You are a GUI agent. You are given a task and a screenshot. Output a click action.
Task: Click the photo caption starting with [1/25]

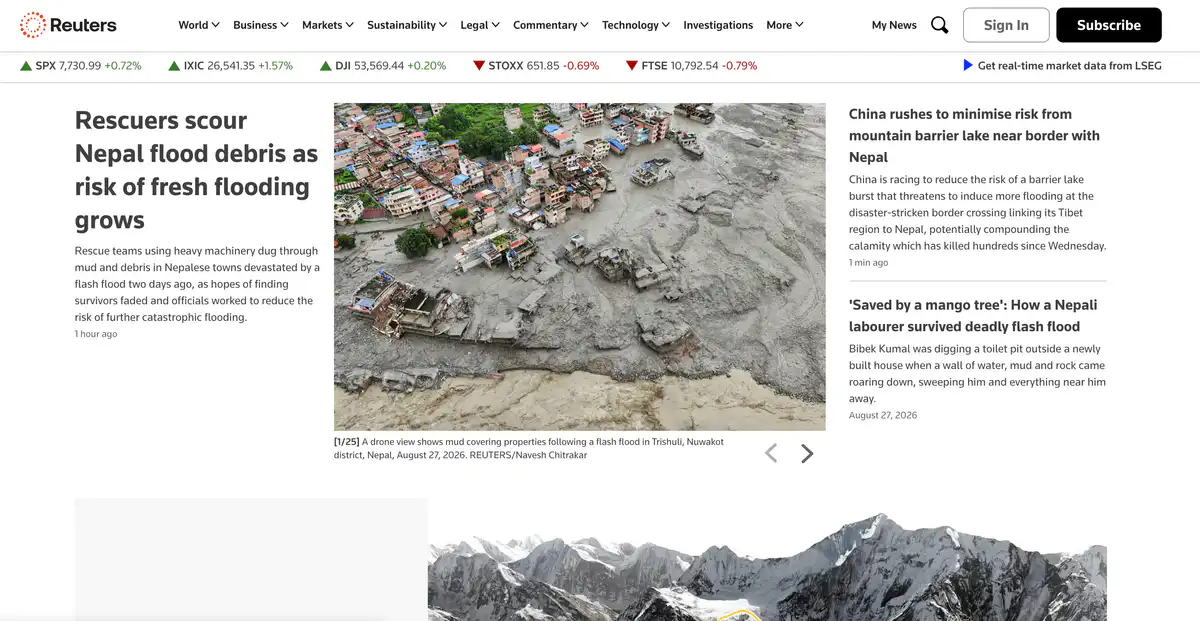pyautogui.click(x=529, y=448)
